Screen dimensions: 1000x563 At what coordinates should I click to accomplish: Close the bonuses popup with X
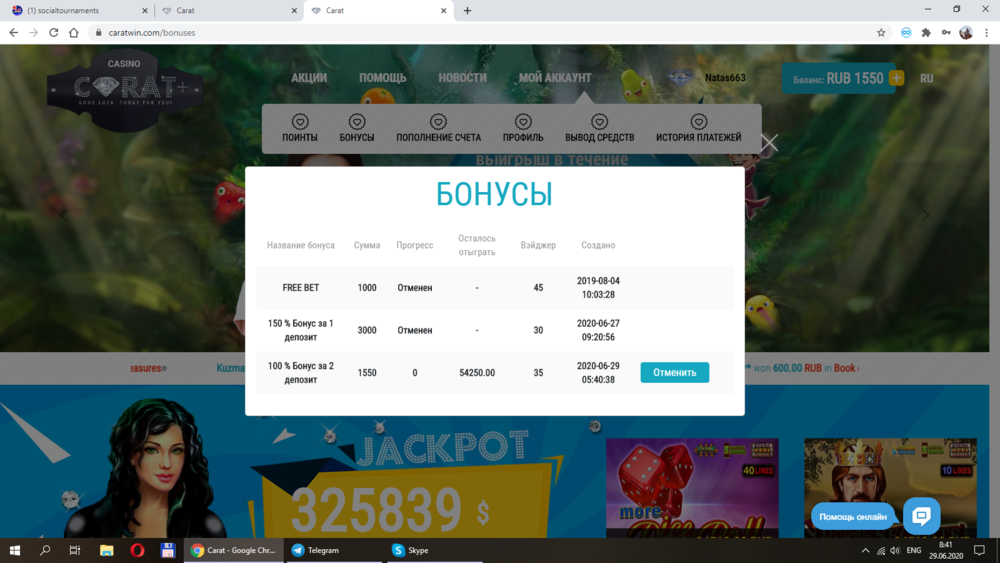coord(769,143)
